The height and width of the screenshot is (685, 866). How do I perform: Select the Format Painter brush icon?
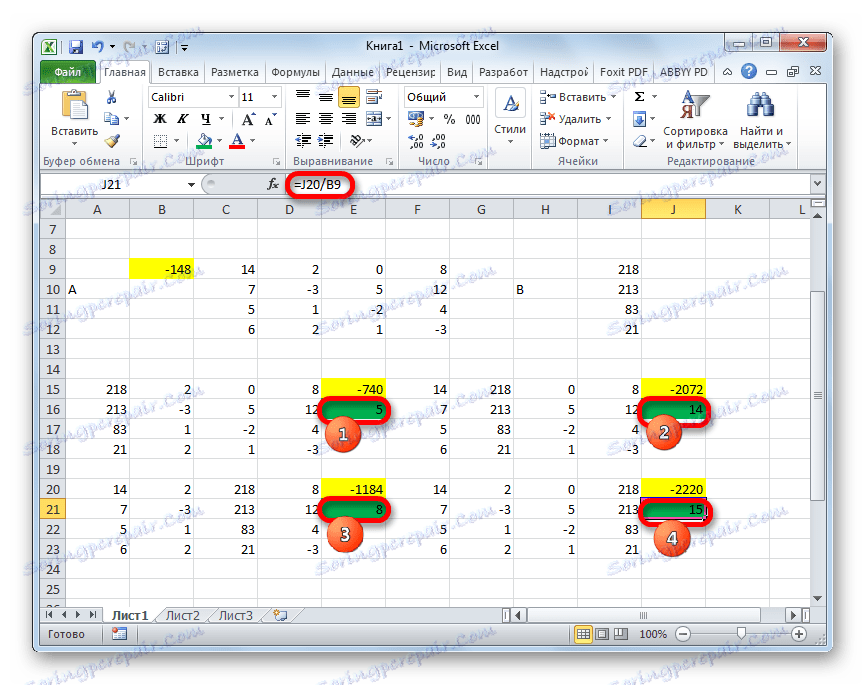112,141
